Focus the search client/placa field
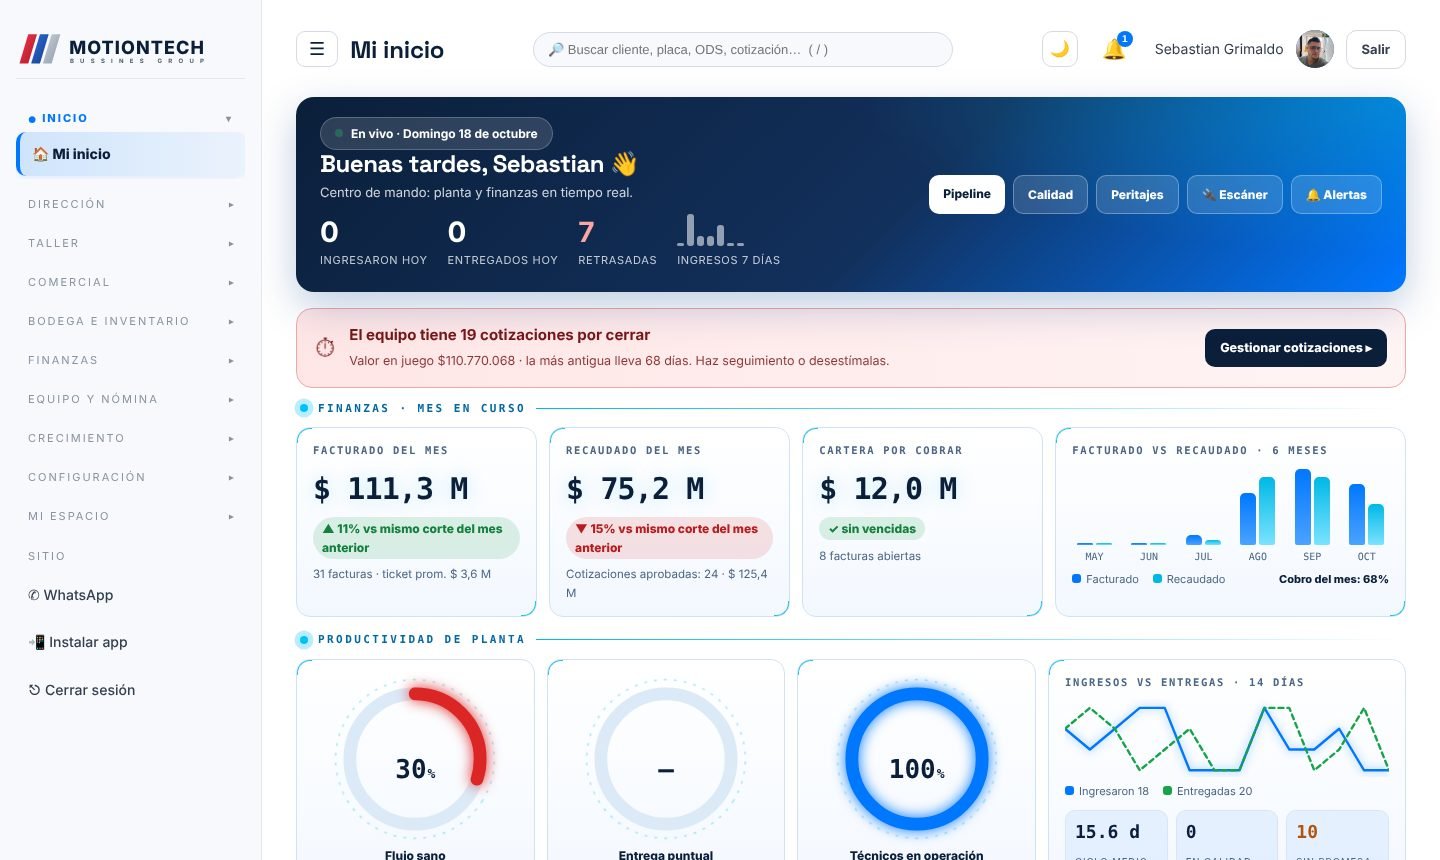1440x860 pixels. (x=743, y=49)
